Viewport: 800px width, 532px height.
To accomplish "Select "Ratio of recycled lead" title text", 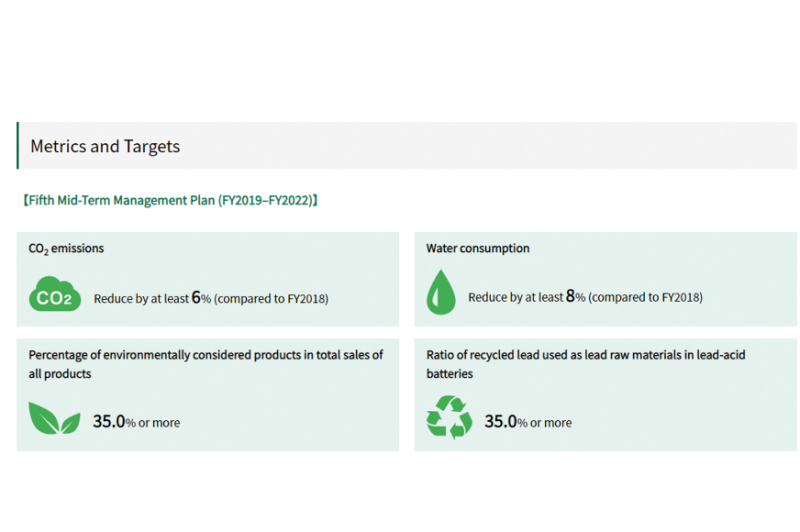I will (x=586, y=355).
